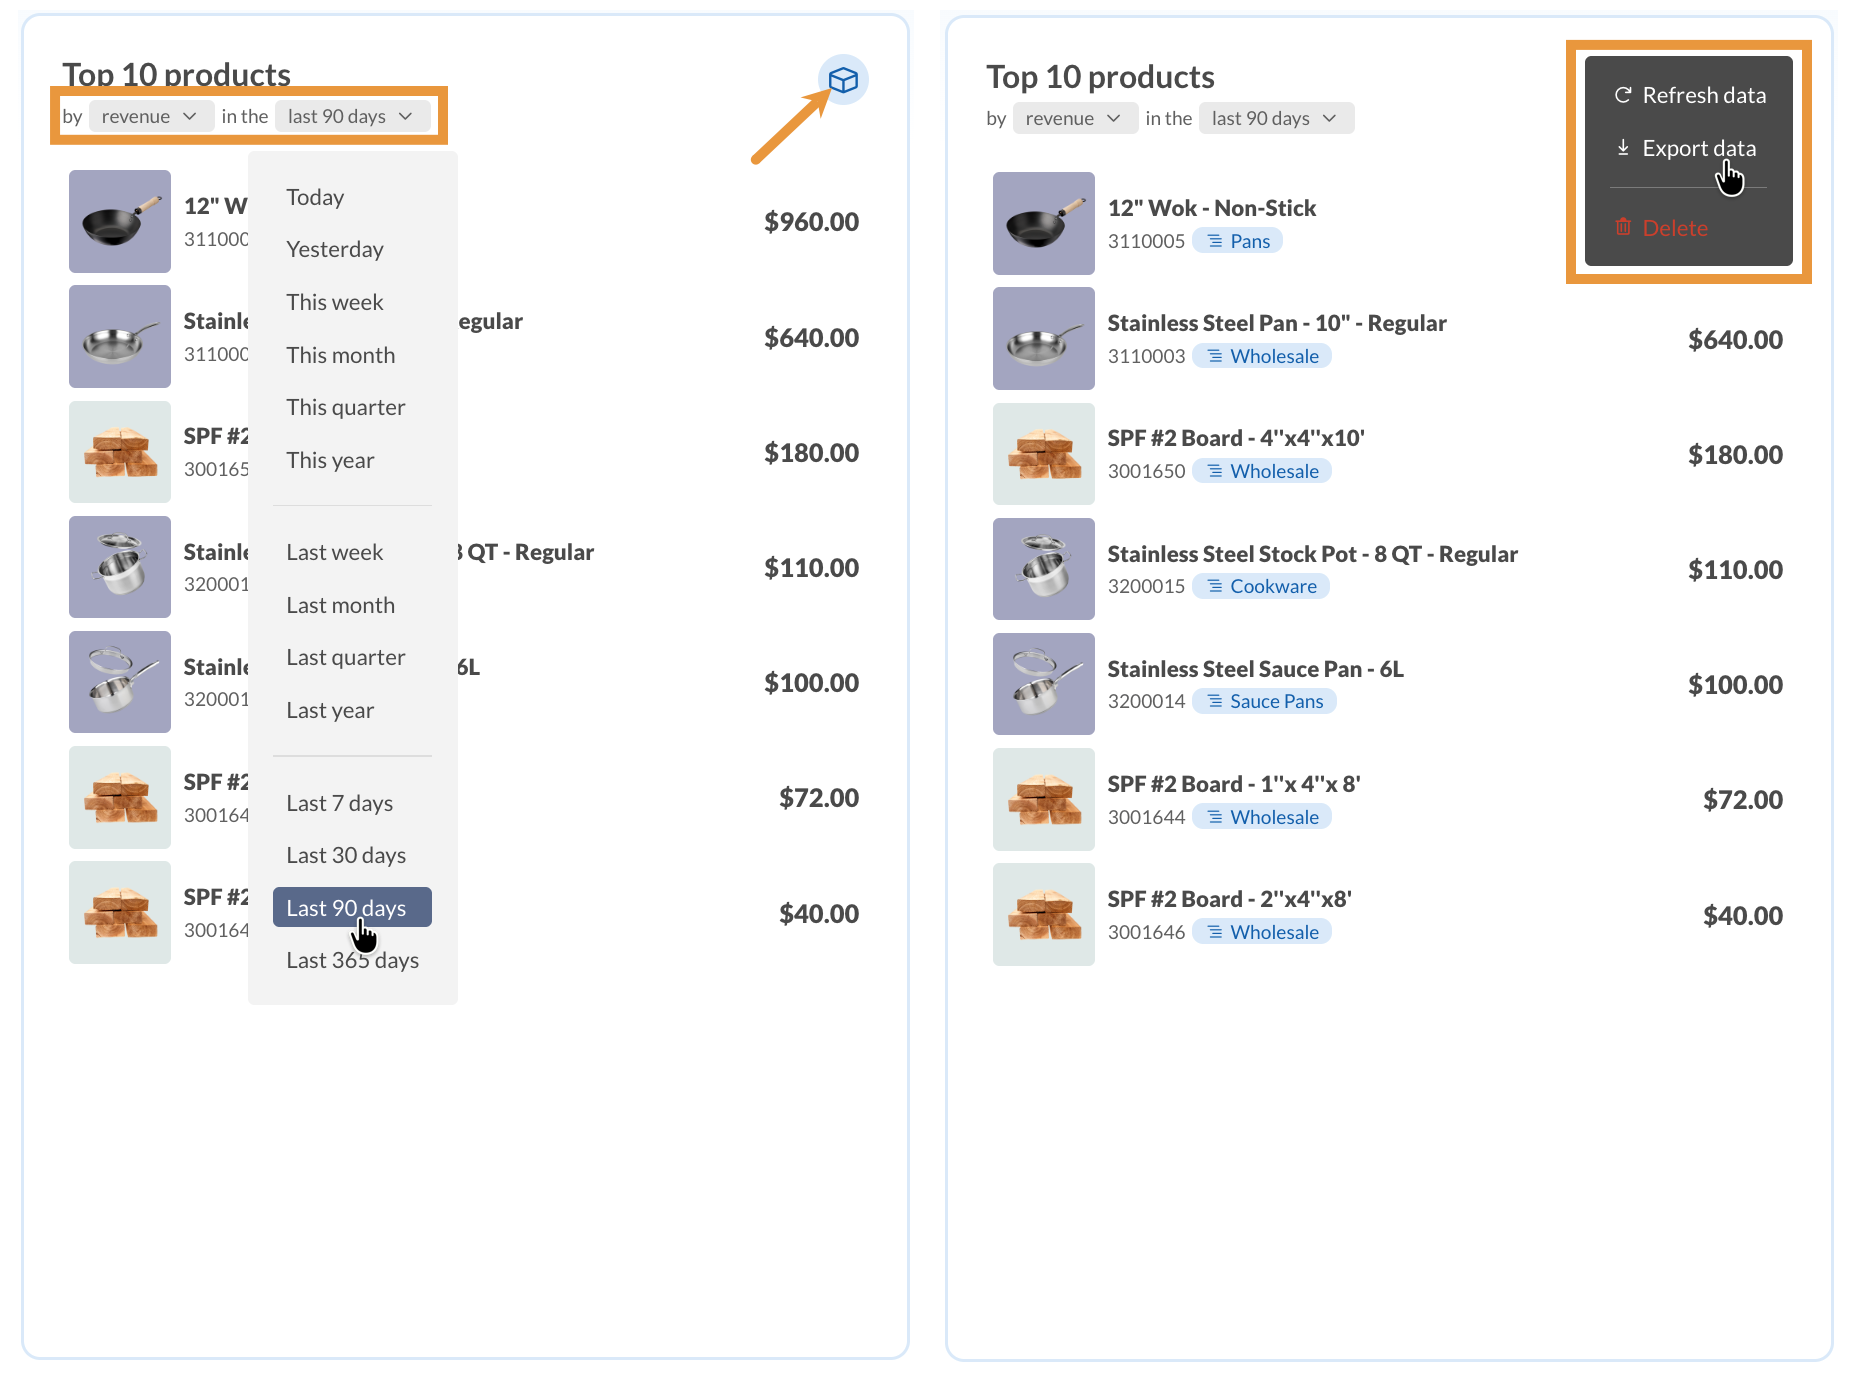This screenshot has height=1376, width=1862.
Task: Click the Cookware category tag
Action: (x=1261, y=586)
